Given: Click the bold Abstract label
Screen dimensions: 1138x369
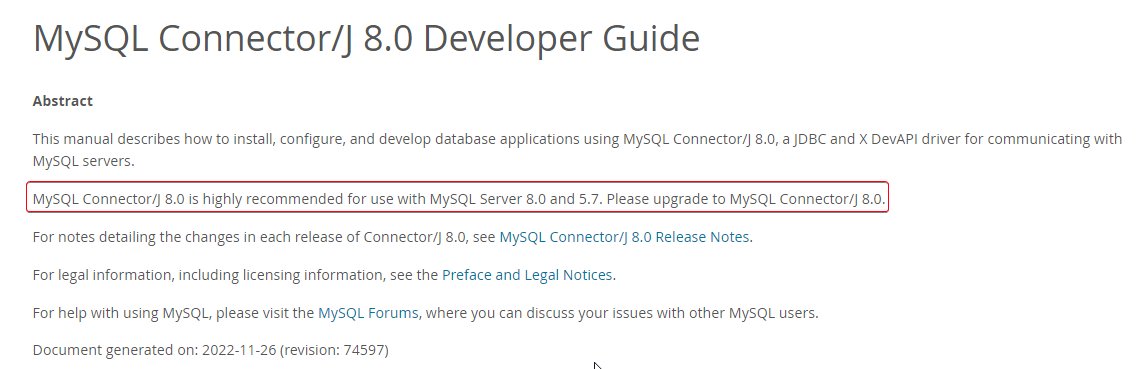Looking at the screenshot, I should 62,101.
